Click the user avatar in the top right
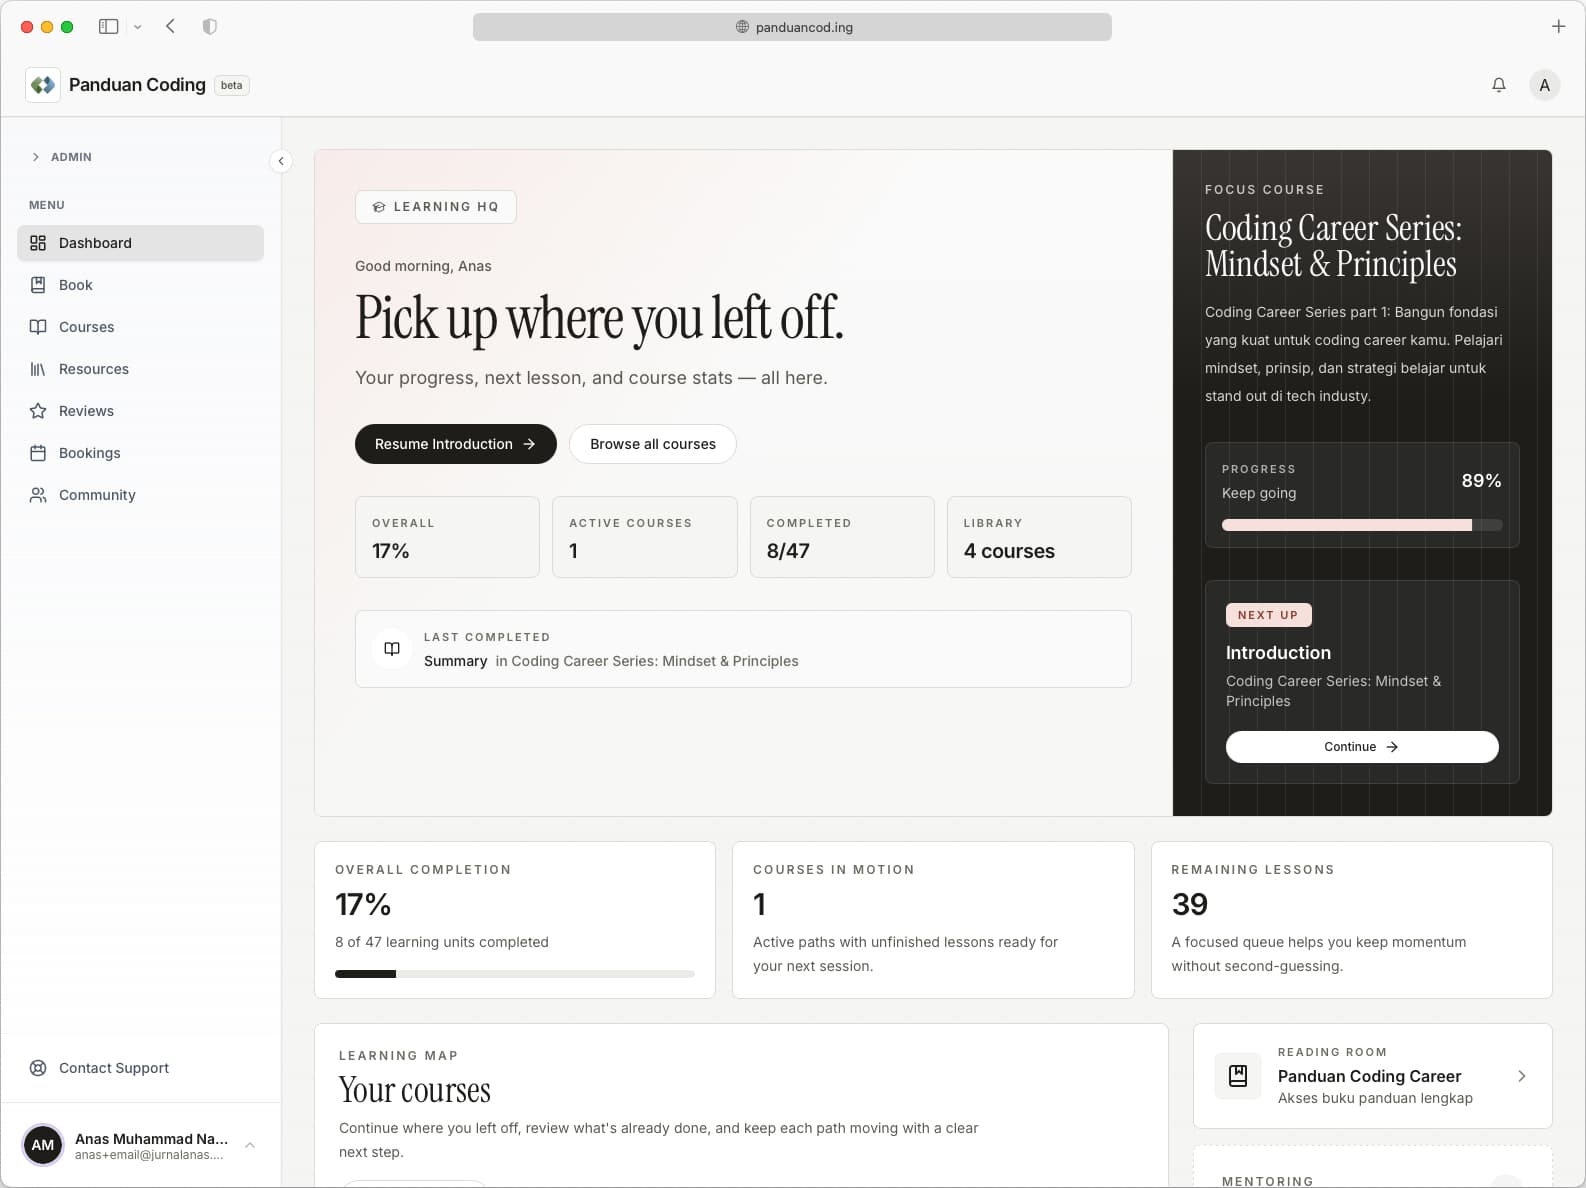The height and width of the screenshot is (1188, 1586). [x=1544, y=85]
